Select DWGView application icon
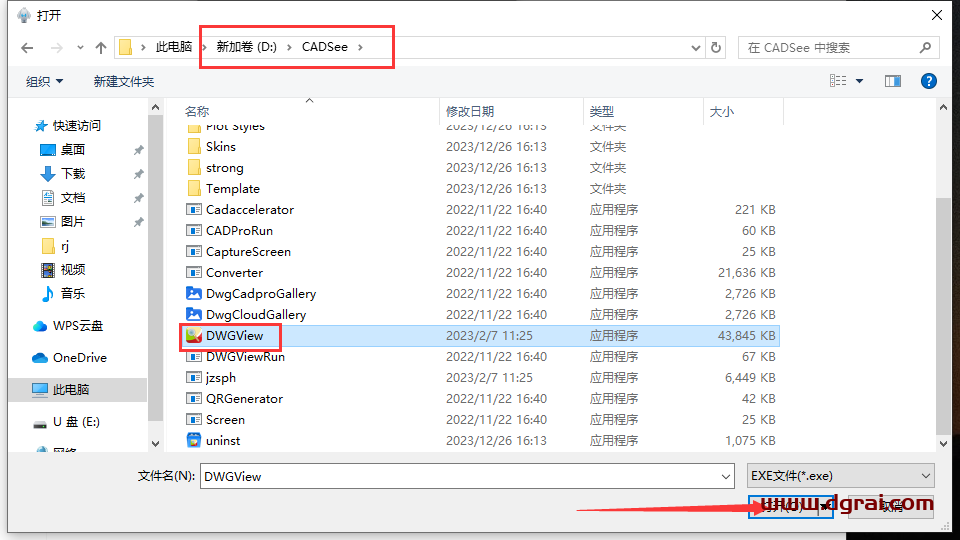This screenshot has width=960, height=540. (194, 336)
